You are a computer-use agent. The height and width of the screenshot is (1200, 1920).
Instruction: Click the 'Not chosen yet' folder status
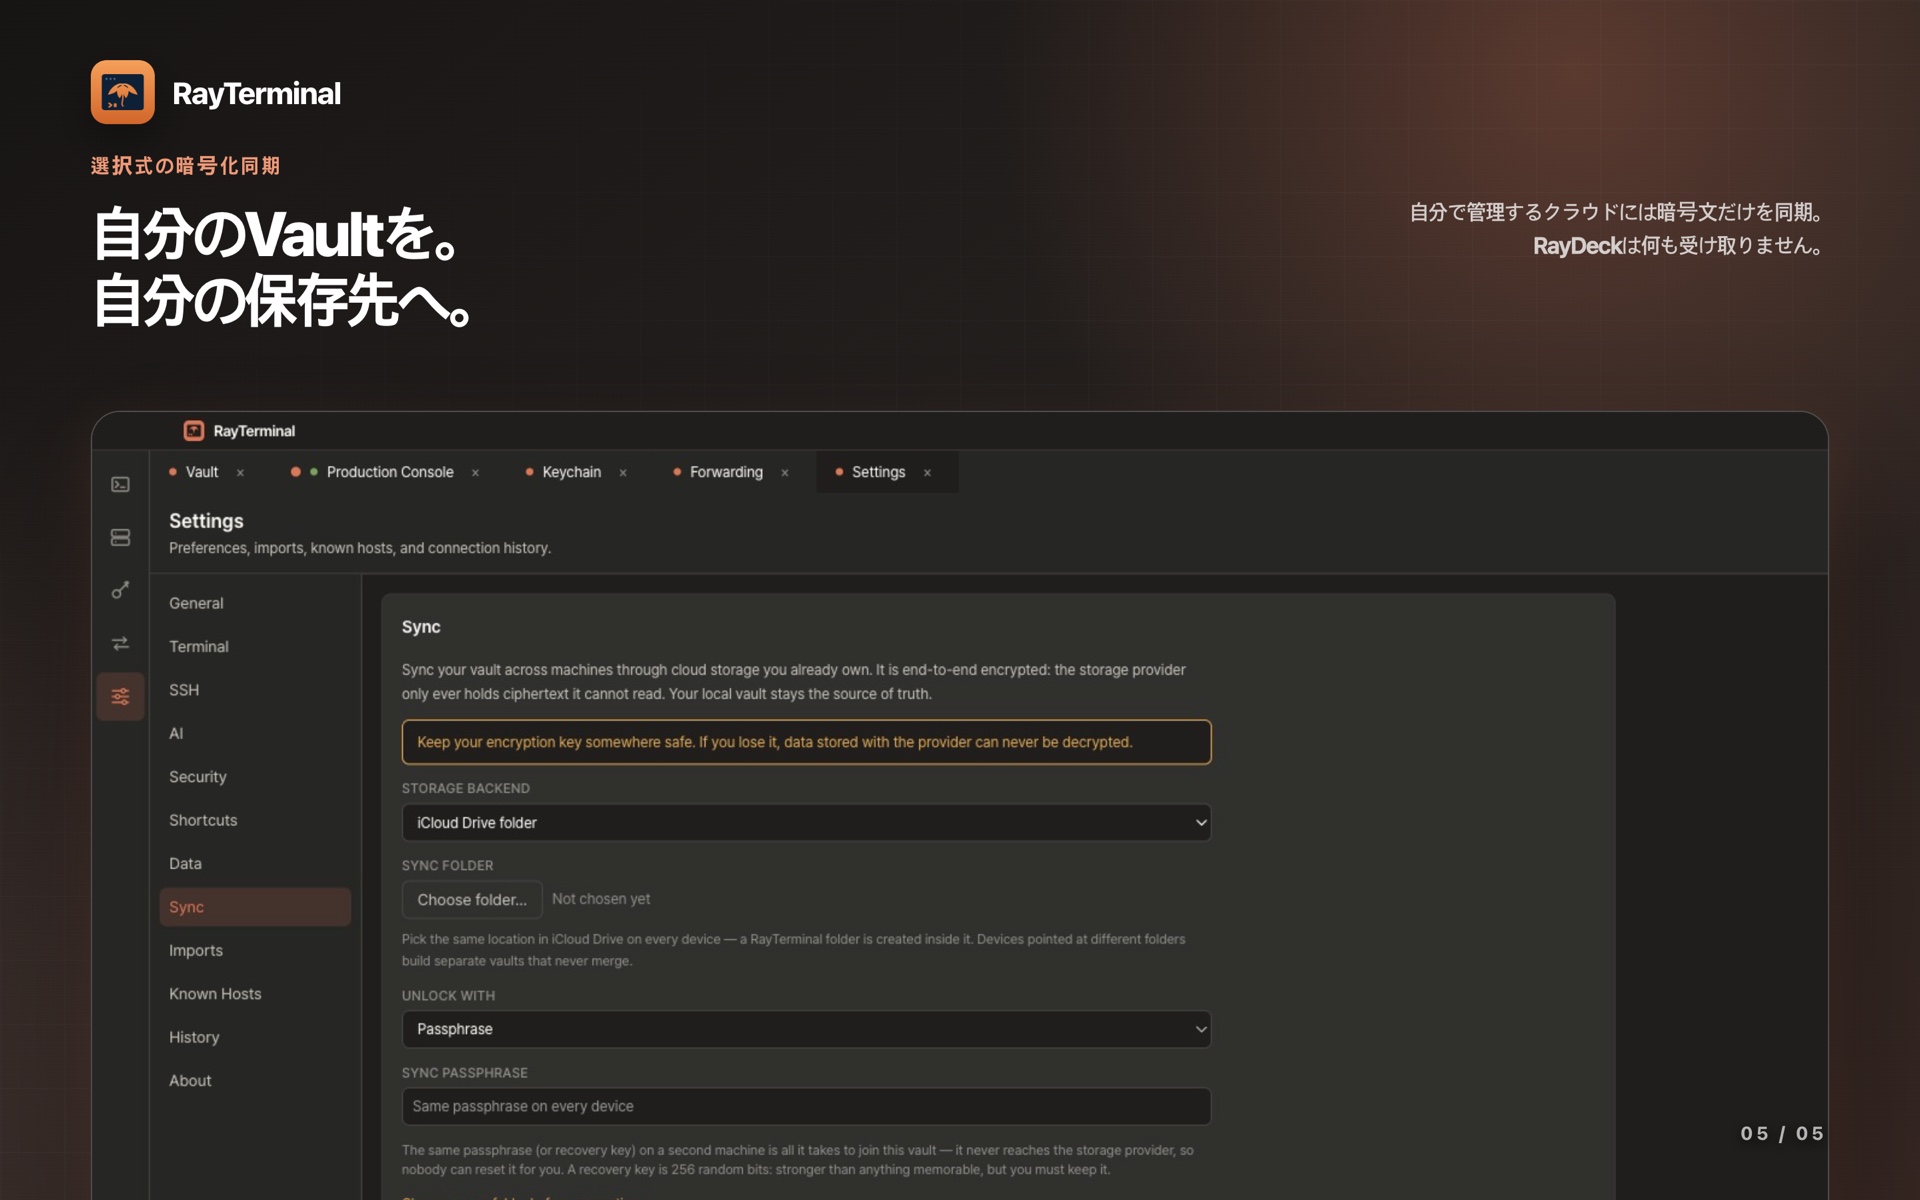(601, 899)
